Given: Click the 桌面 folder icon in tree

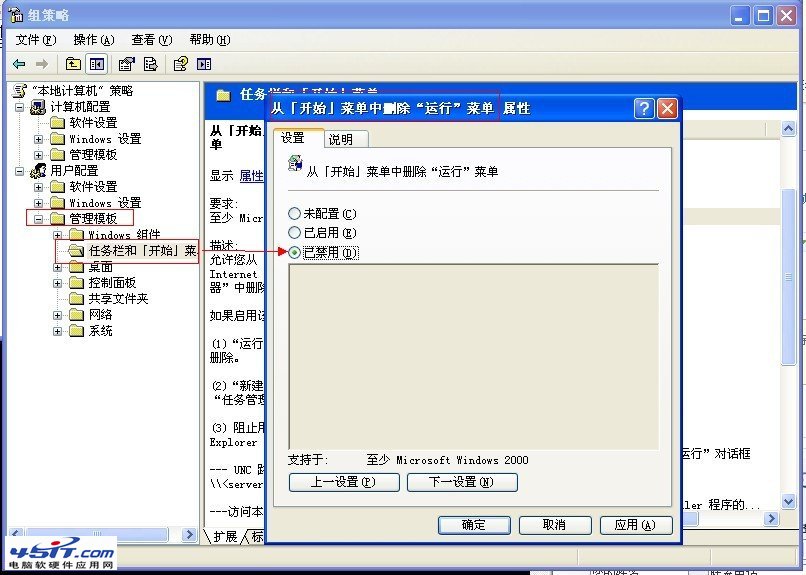Looking at the screenshot, I should (x=77, y=267).
